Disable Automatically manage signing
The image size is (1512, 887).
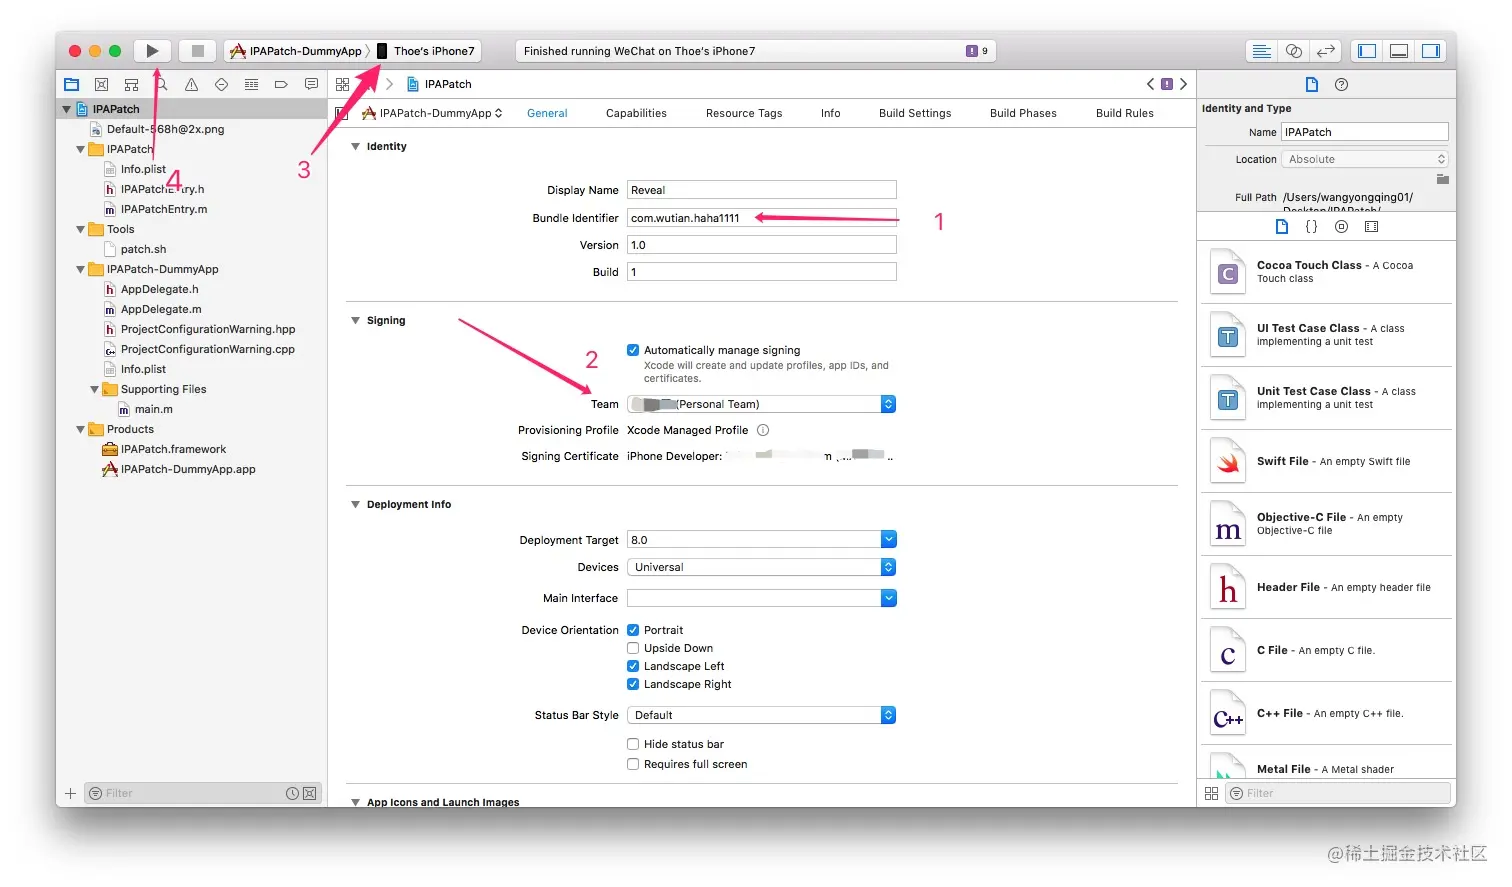coord(633,350)
